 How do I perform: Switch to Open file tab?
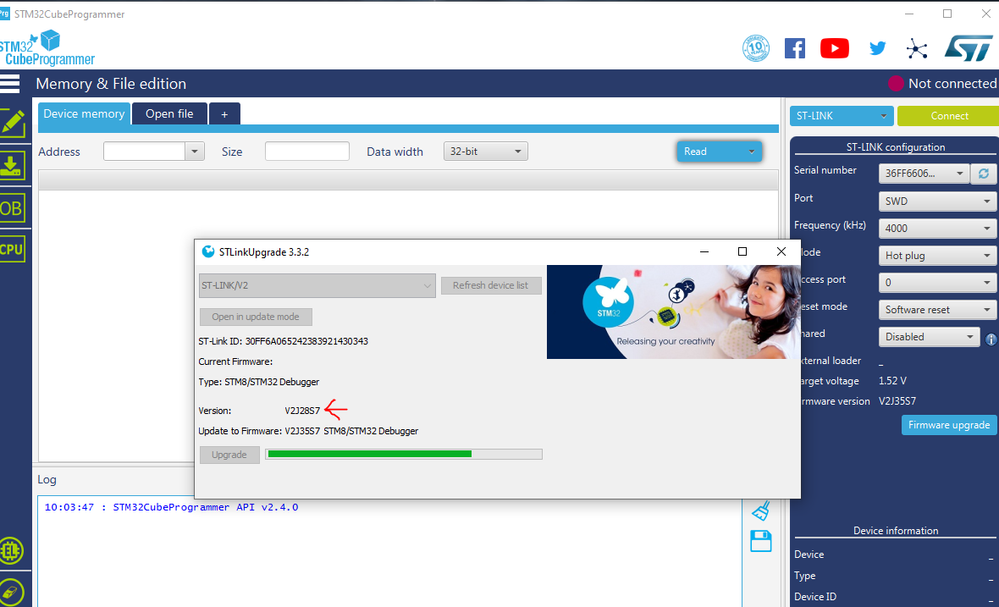(x=169, y=114)
